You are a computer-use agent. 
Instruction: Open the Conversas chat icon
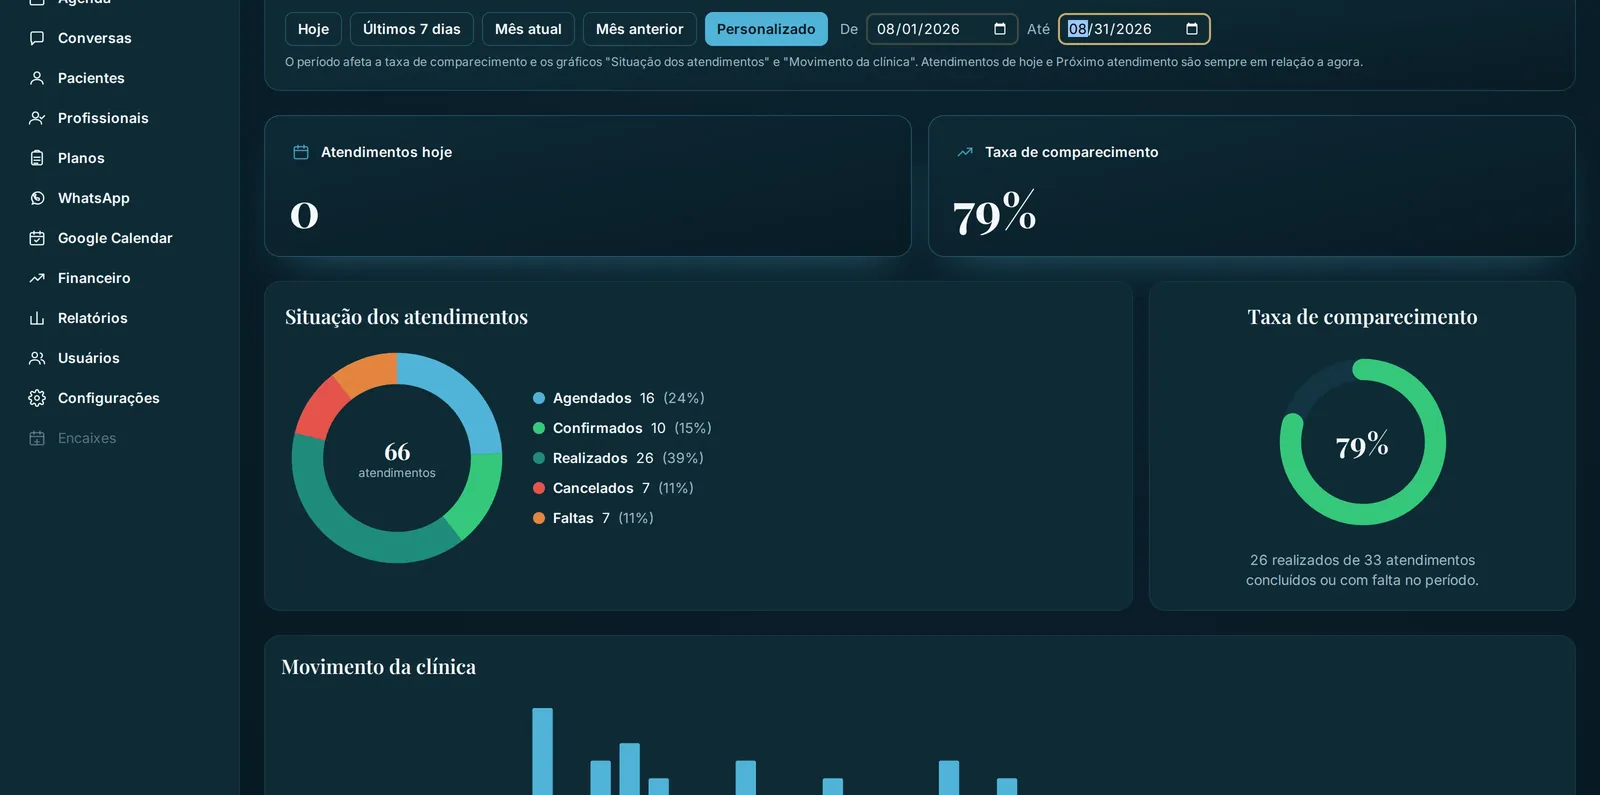coord(37,38)
